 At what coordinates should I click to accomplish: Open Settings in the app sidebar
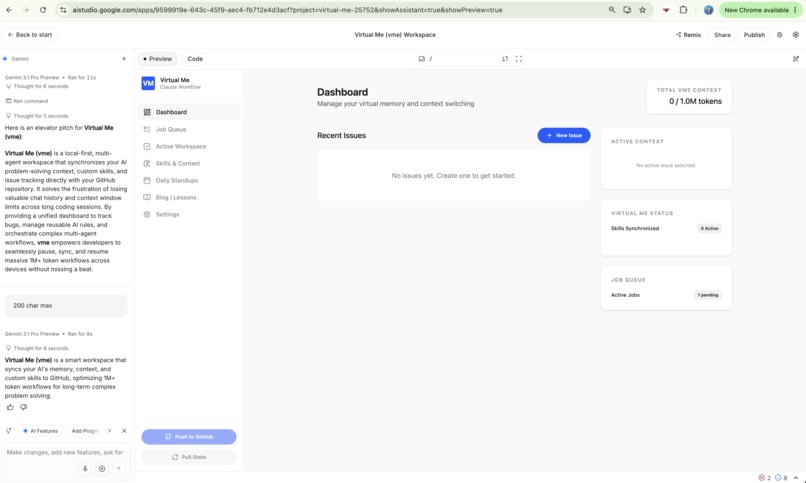pos(189,214)
